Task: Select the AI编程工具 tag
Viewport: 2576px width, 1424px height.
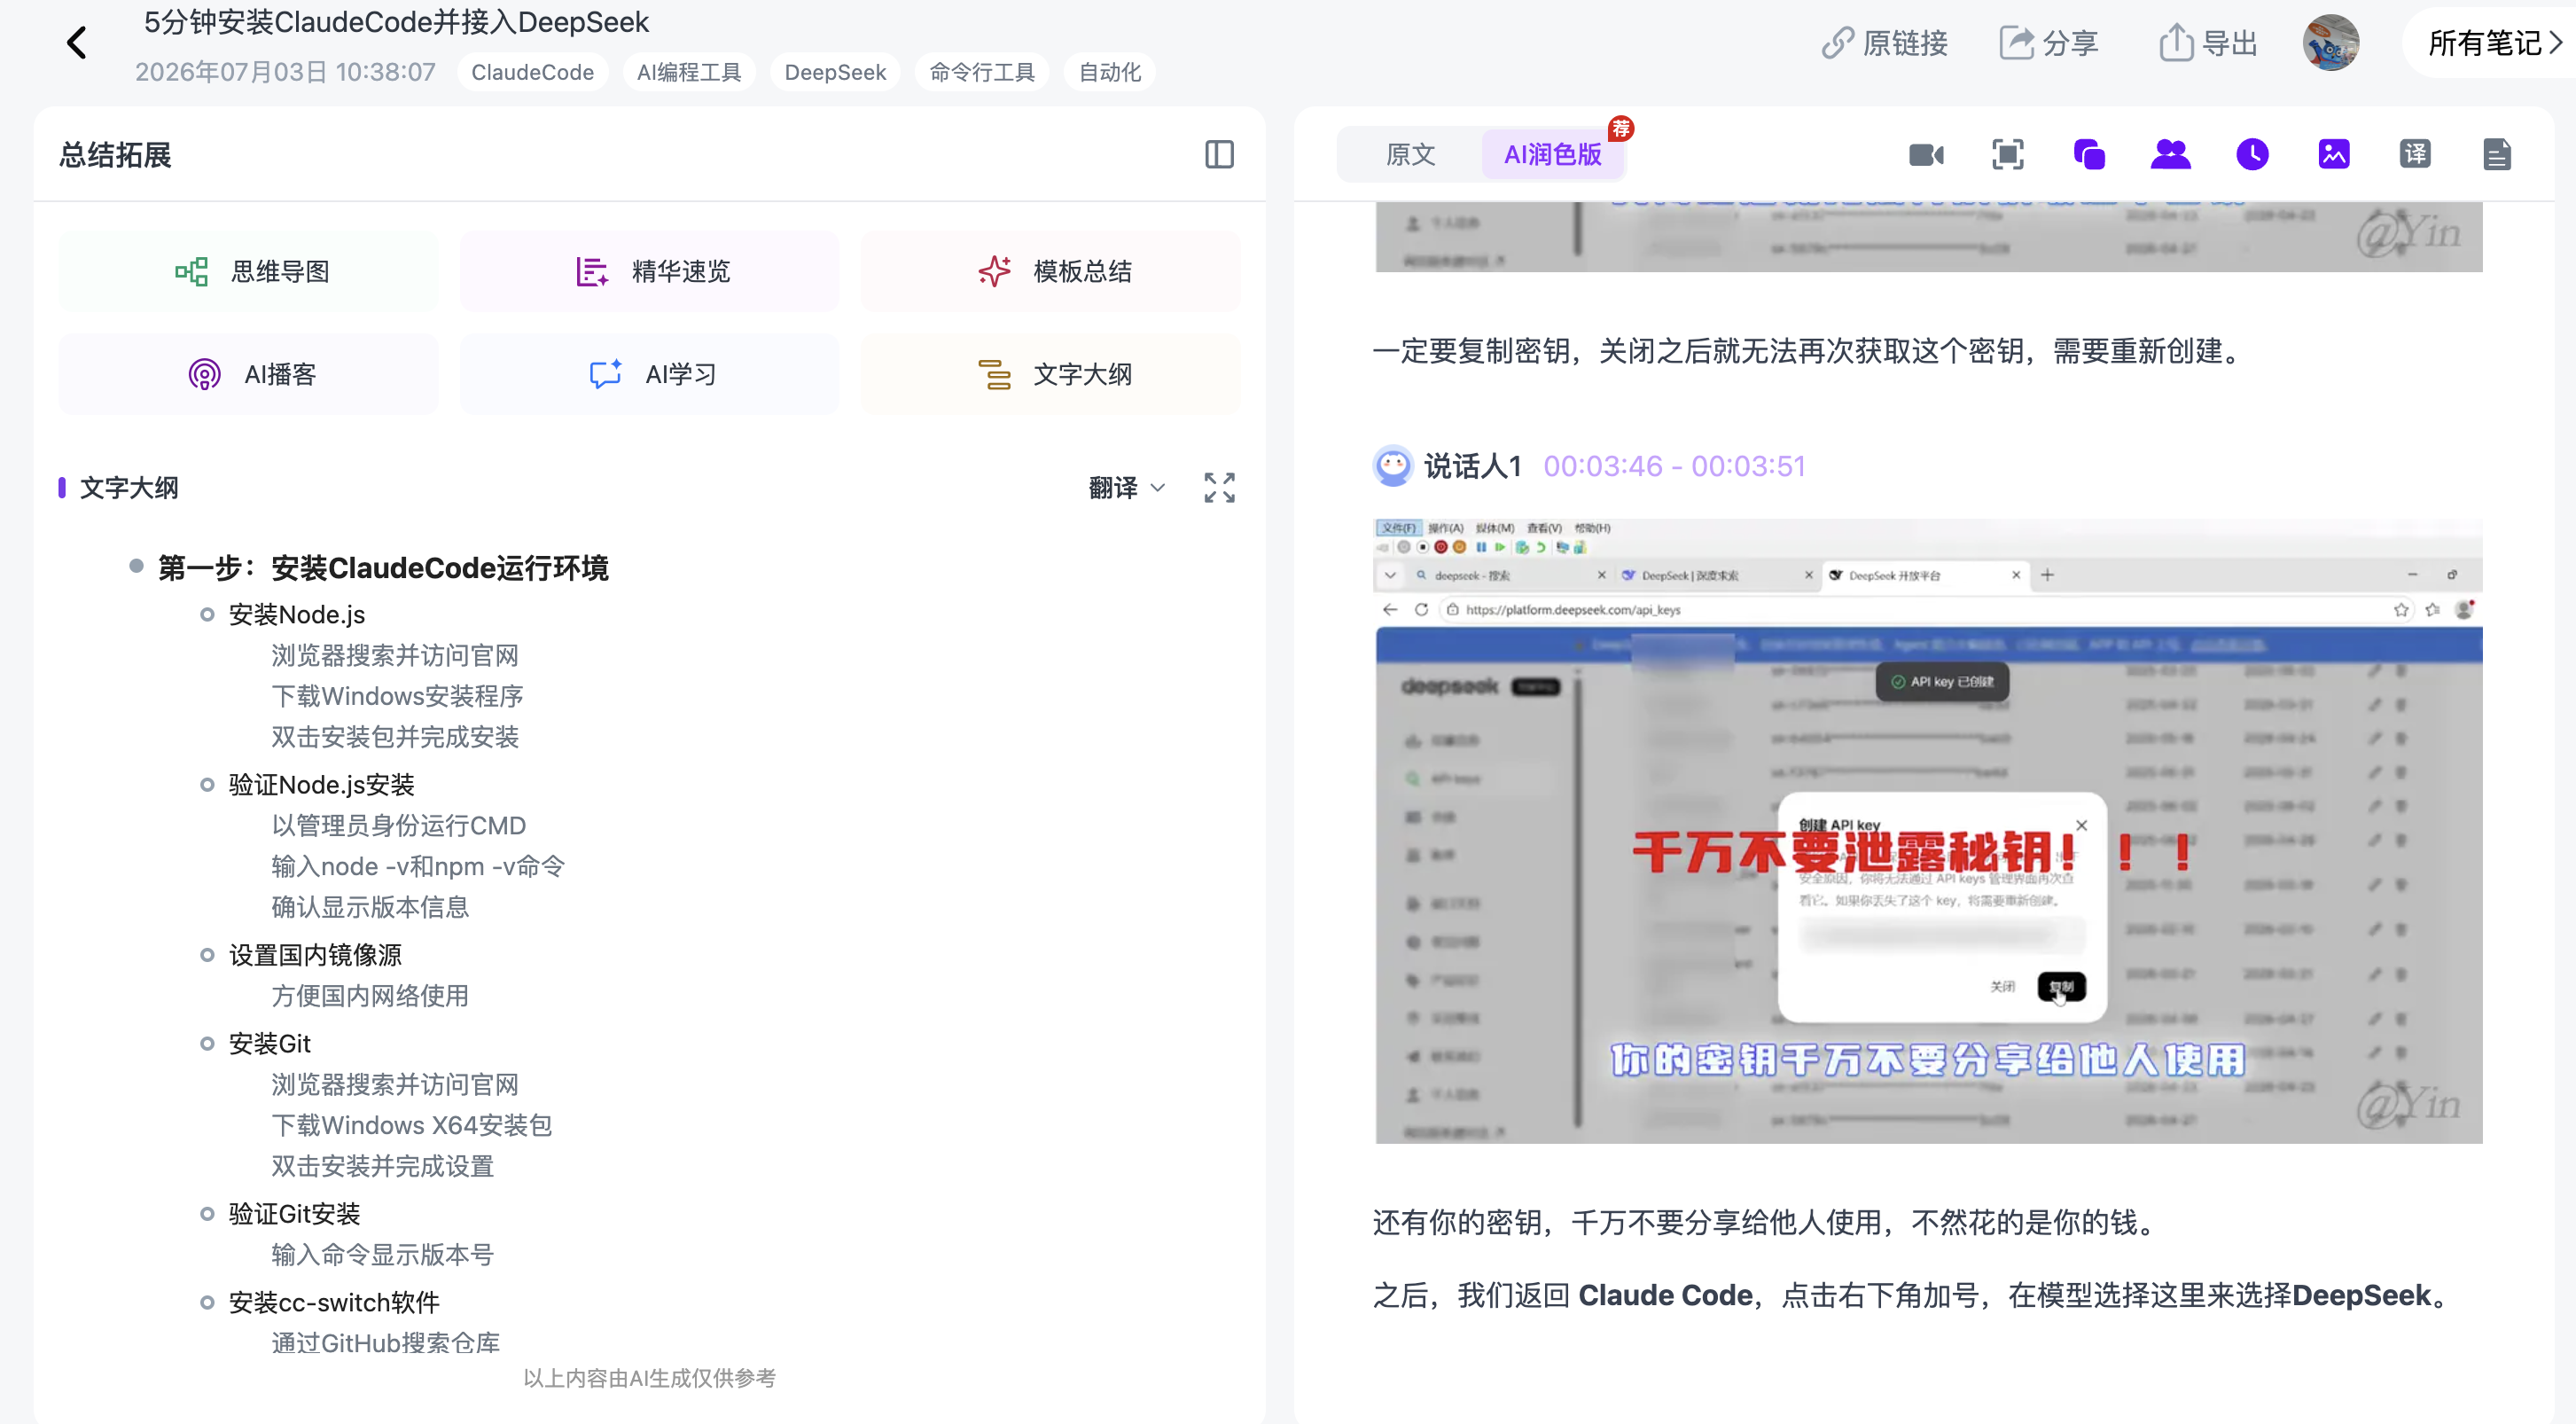Action: pyautogui.click(x=689, y=72)
